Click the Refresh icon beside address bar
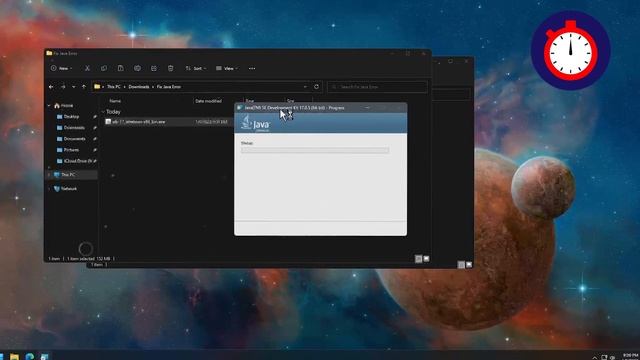 316,87
